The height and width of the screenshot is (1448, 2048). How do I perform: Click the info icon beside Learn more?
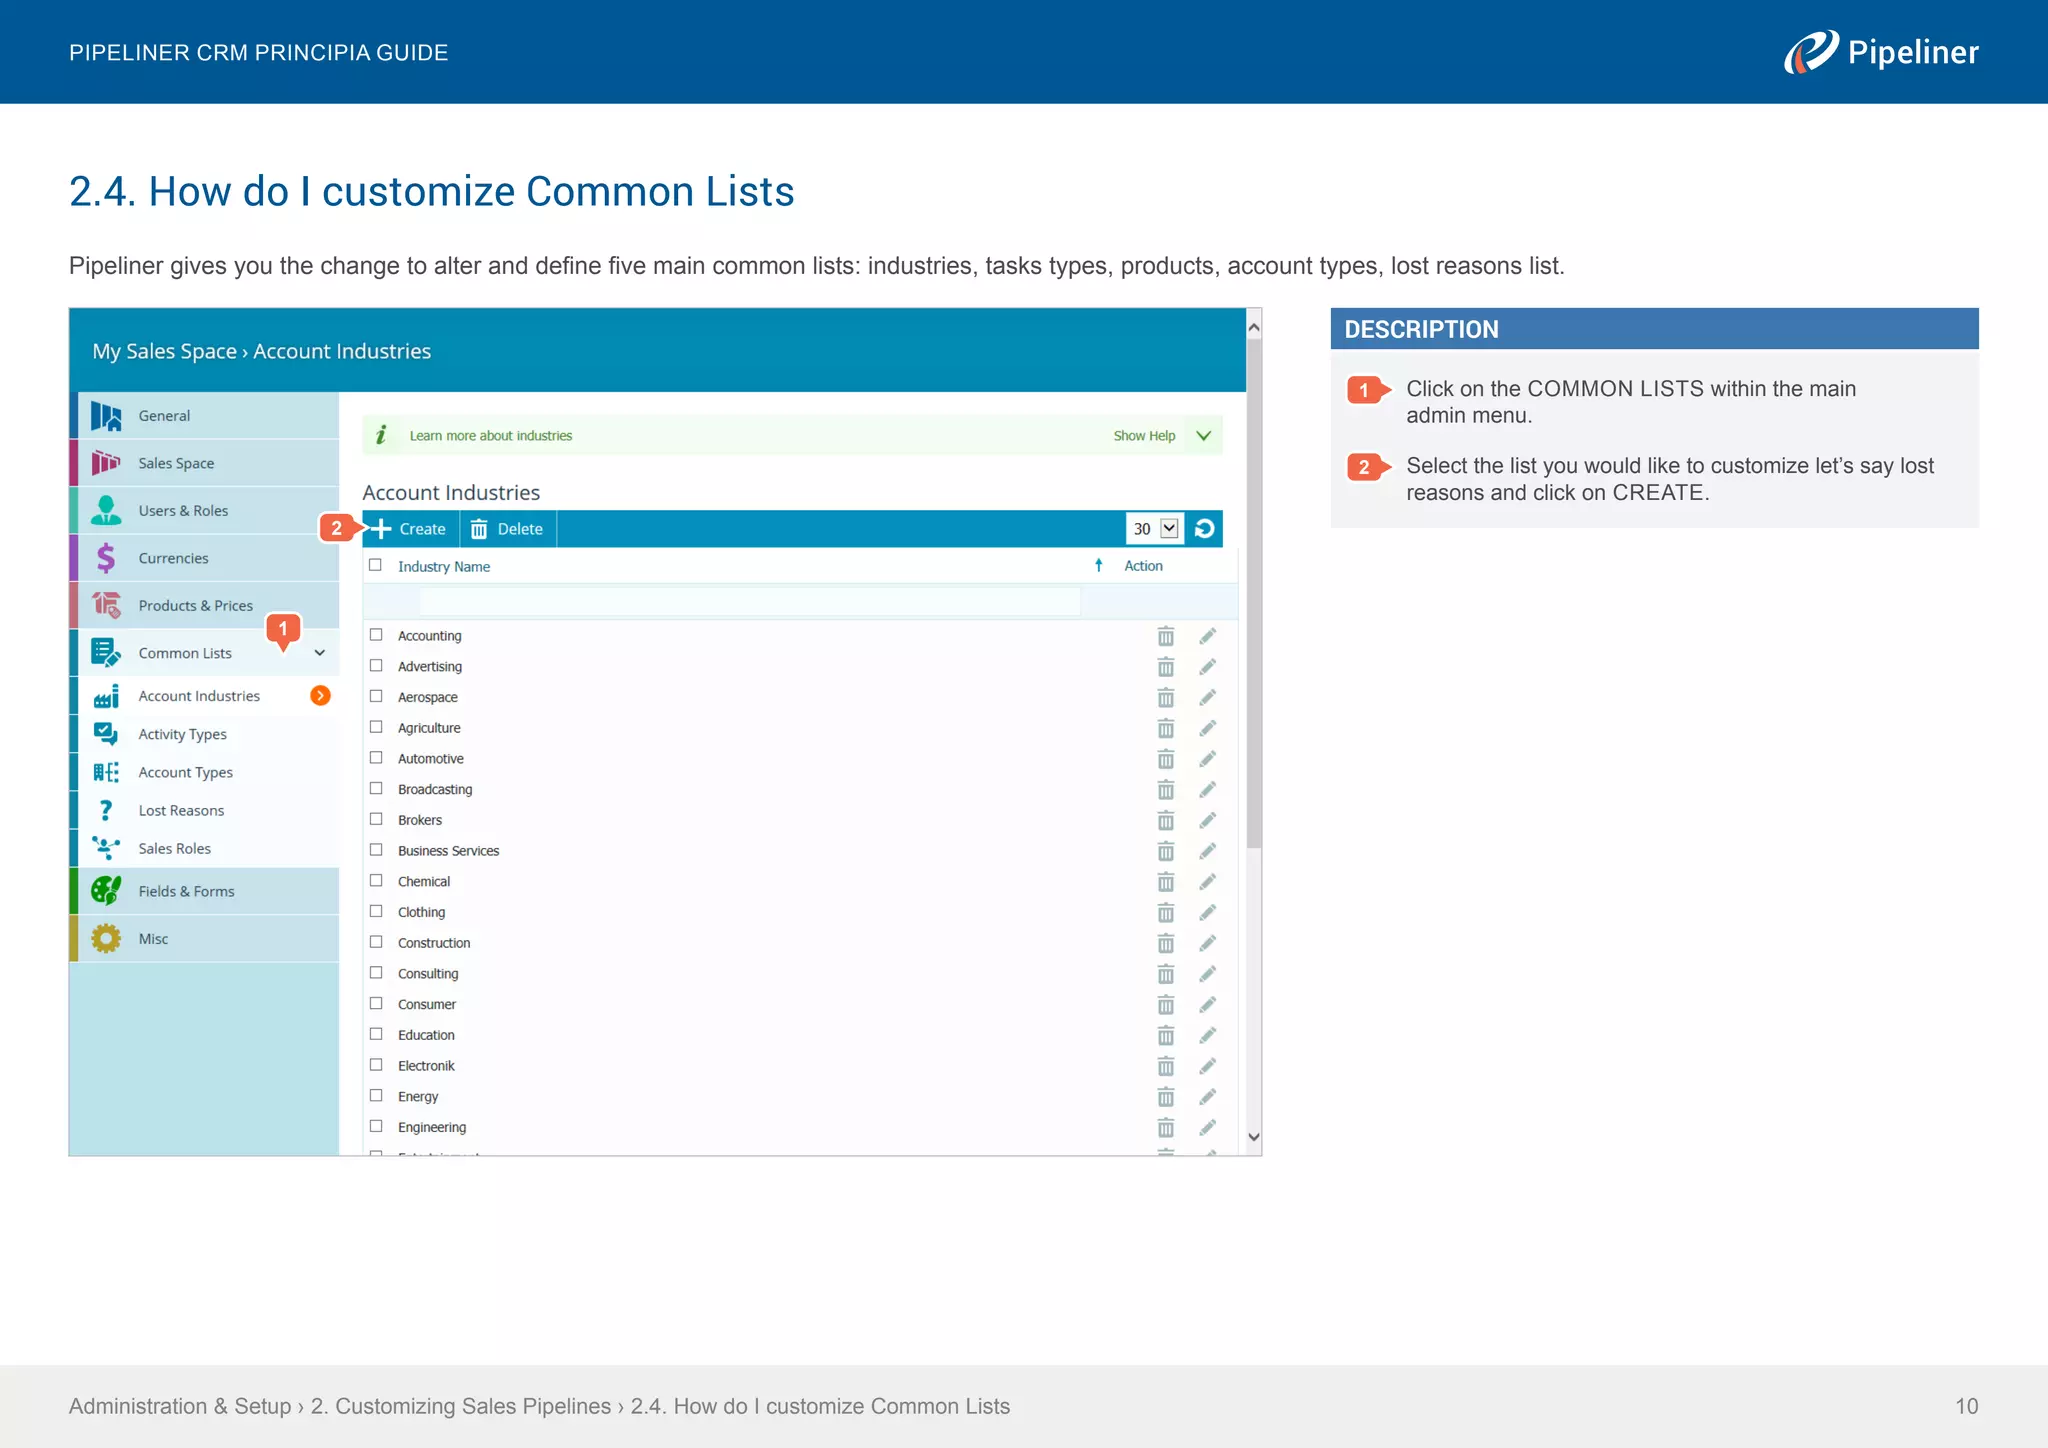pos(381,435)
